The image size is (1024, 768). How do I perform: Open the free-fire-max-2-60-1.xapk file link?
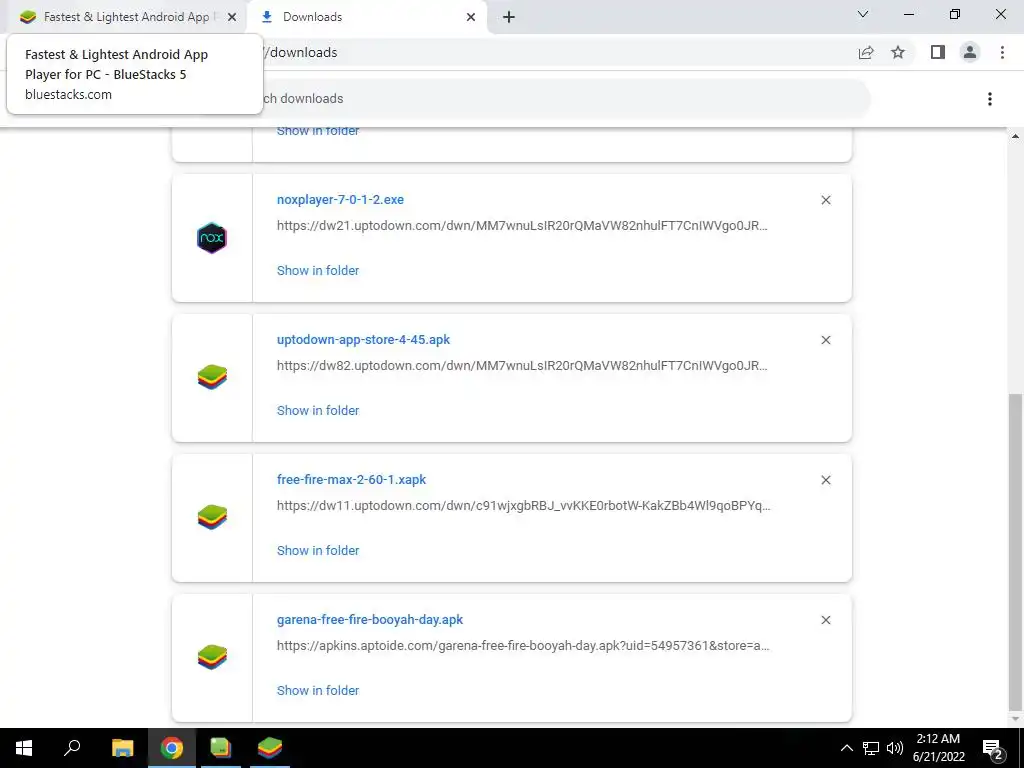[x=351, y=479]
